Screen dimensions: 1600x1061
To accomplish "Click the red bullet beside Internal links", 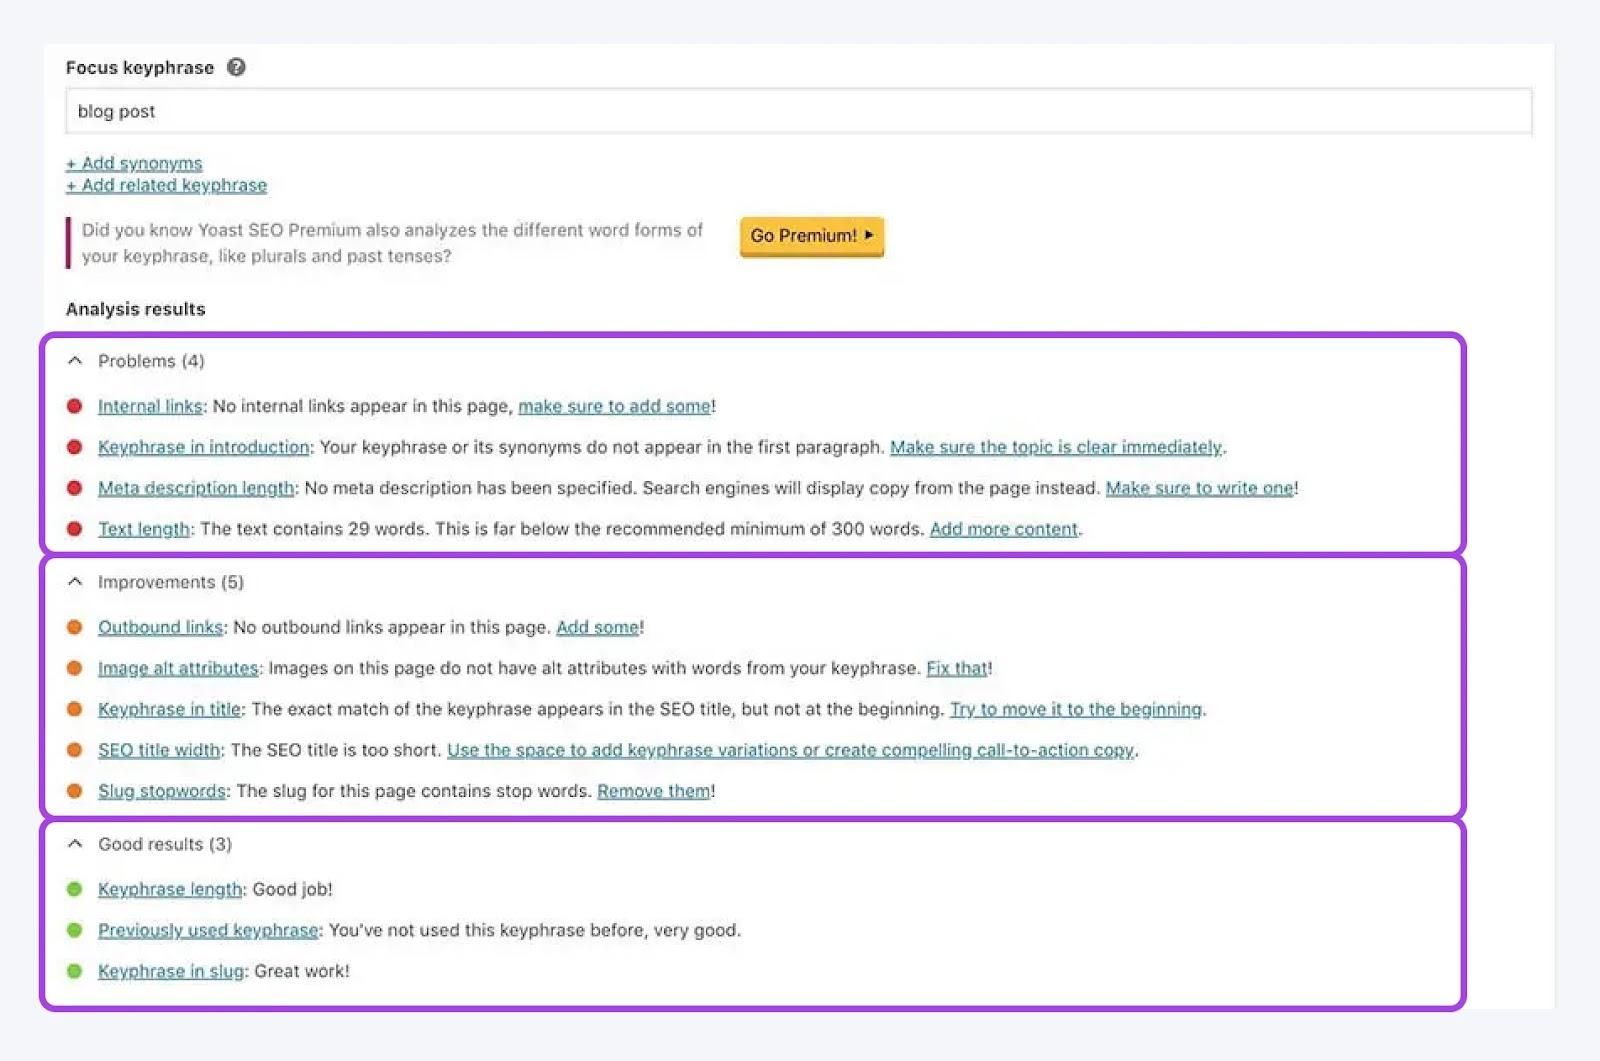I will coord(74,406).
